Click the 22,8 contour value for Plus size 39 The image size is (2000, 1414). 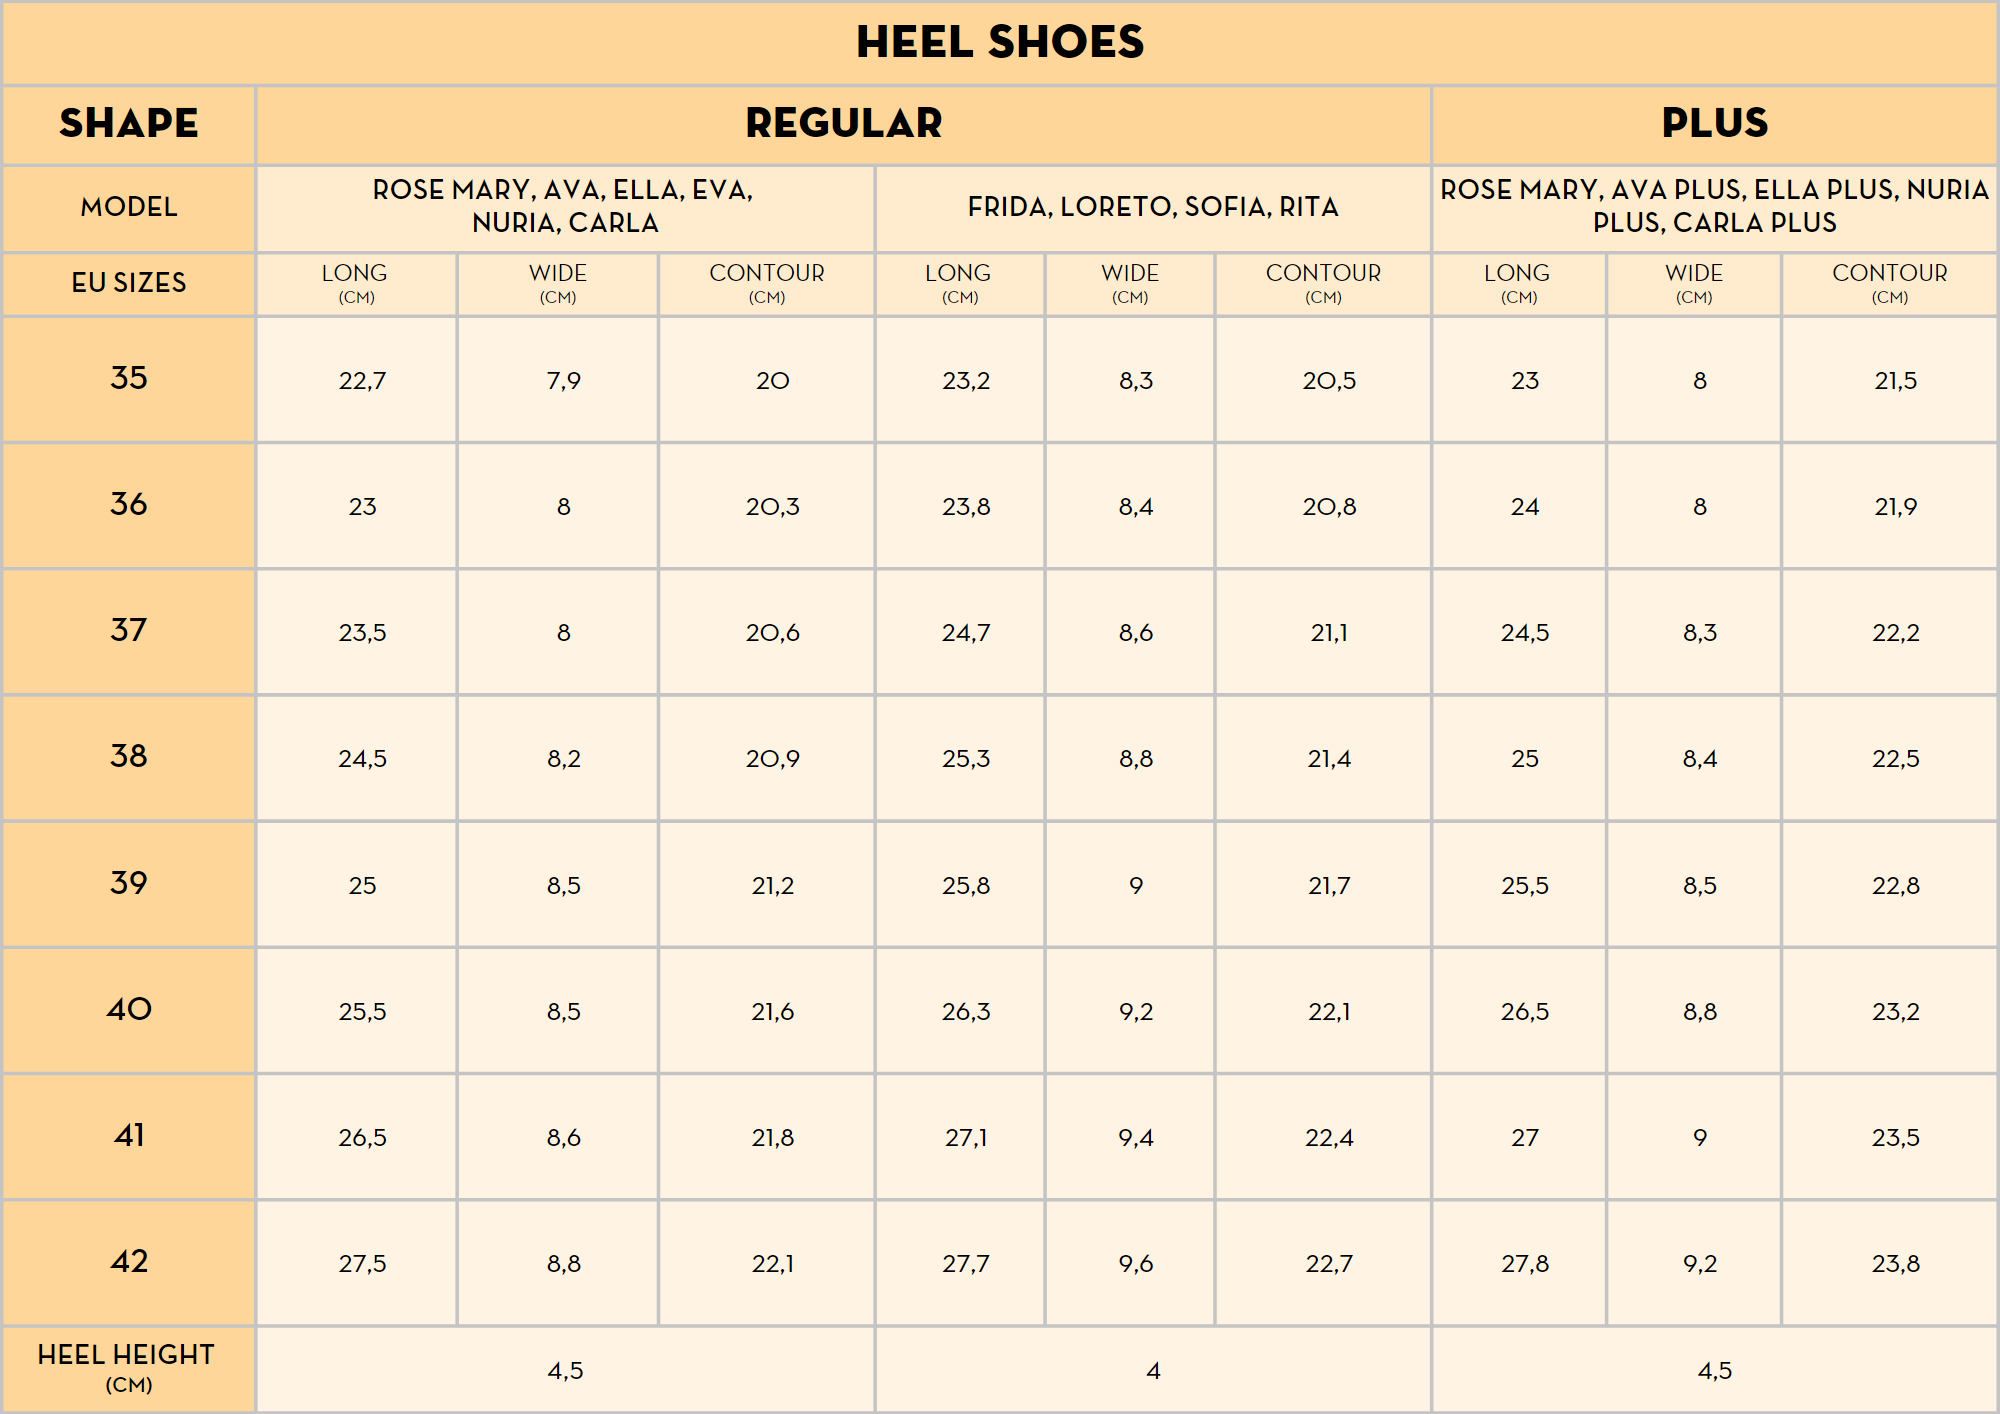(x=1895, y=886)
